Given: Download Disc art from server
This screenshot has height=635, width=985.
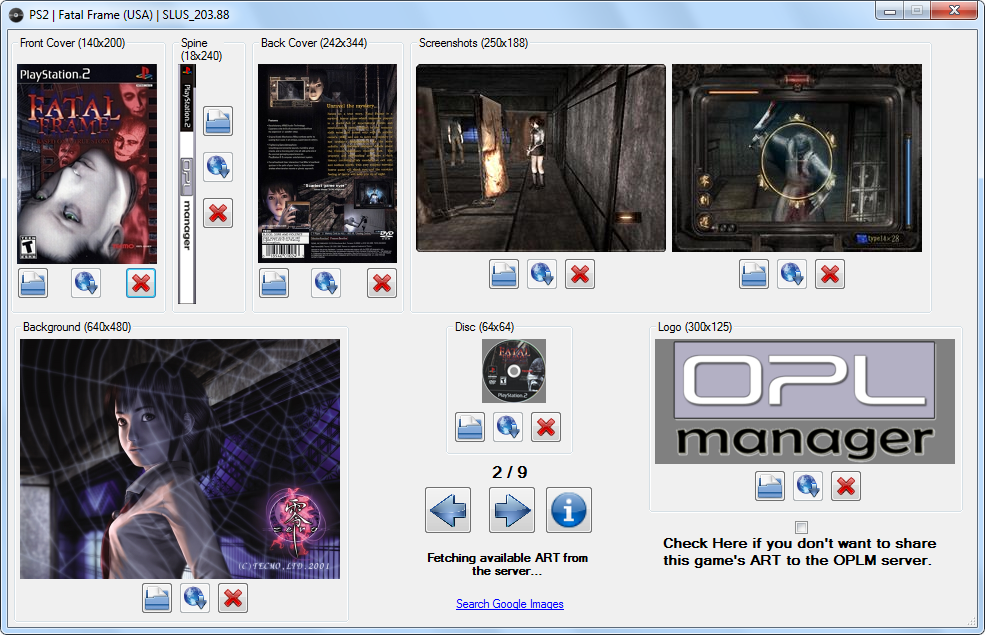Looking at the screenshot, I should (508, 427).
